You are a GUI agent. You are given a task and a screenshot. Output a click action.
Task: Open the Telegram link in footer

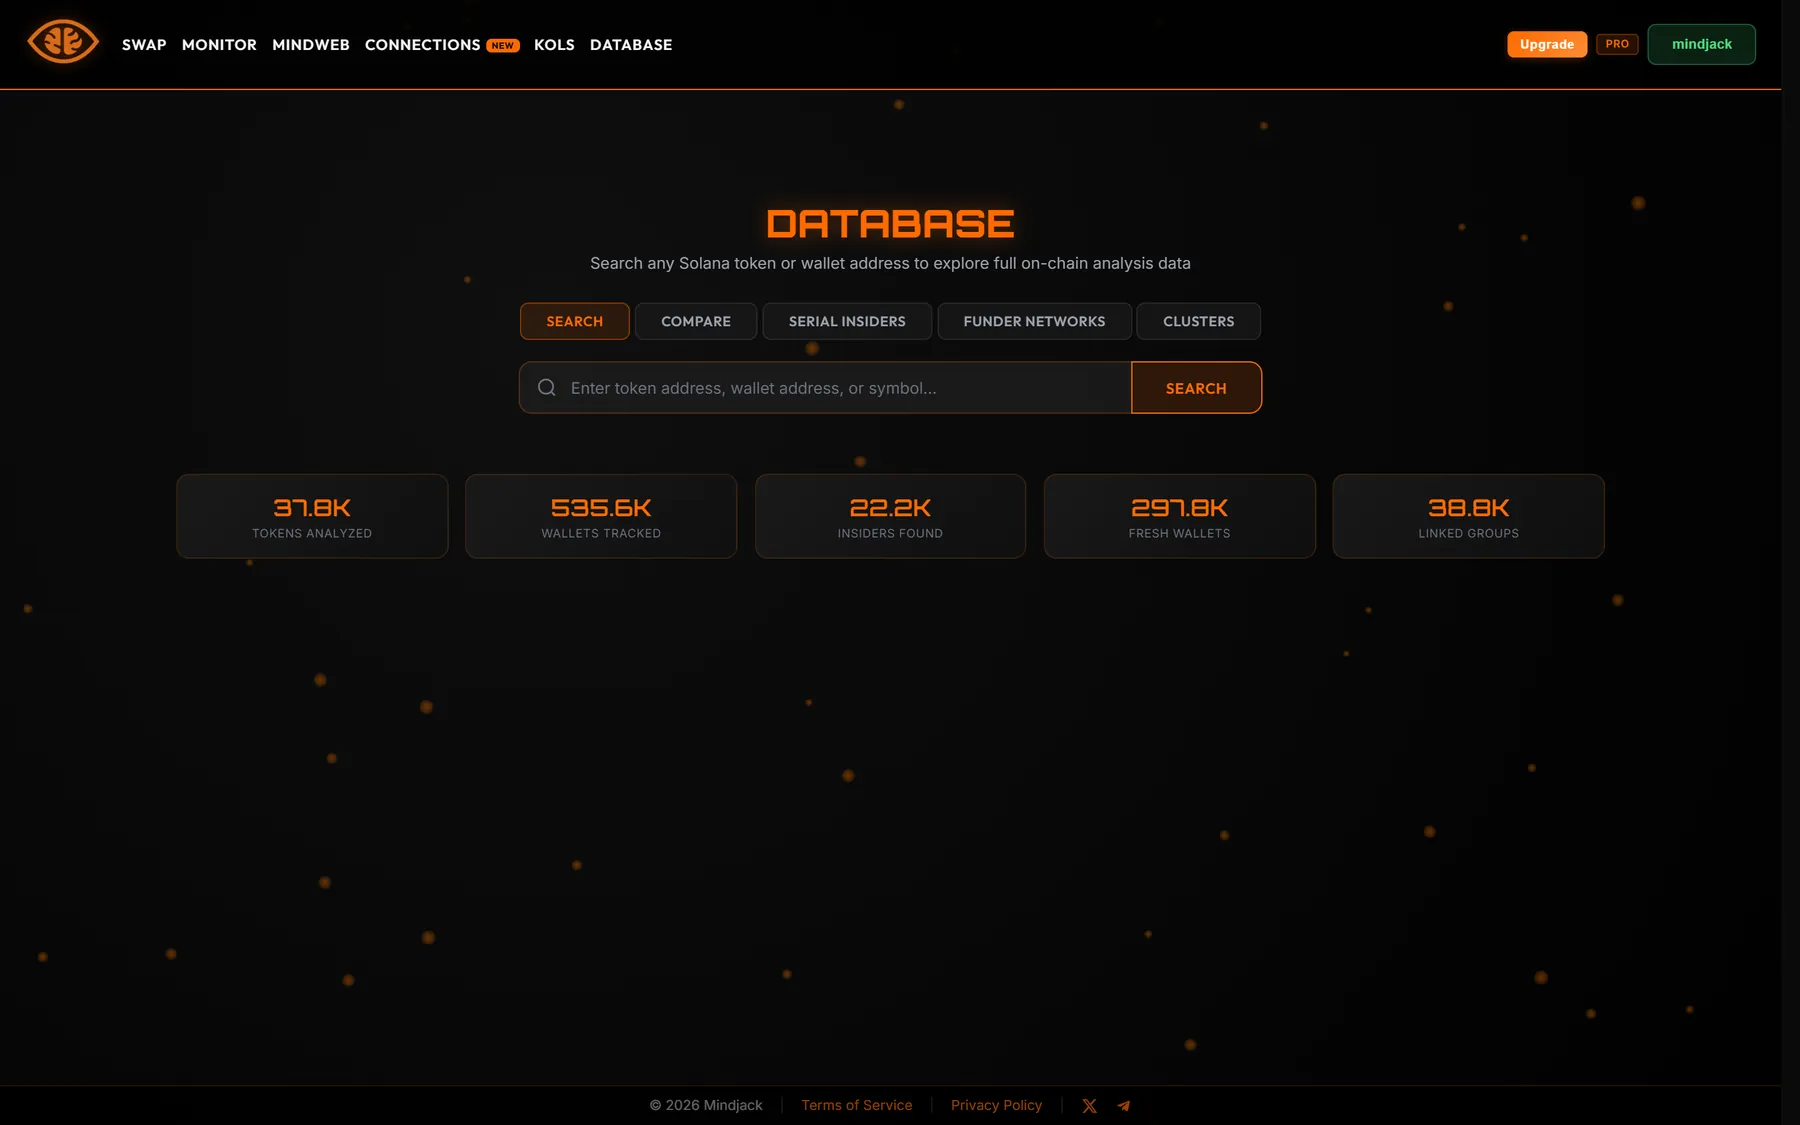click(1124, 1106)
